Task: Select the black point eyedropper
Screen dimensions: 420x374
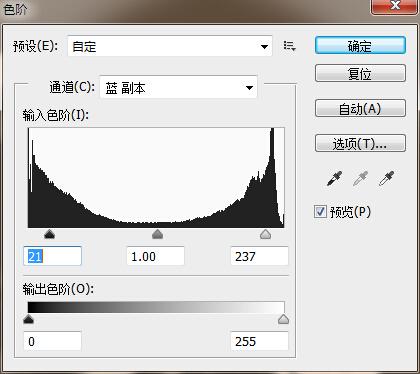Action: point(334,179)
